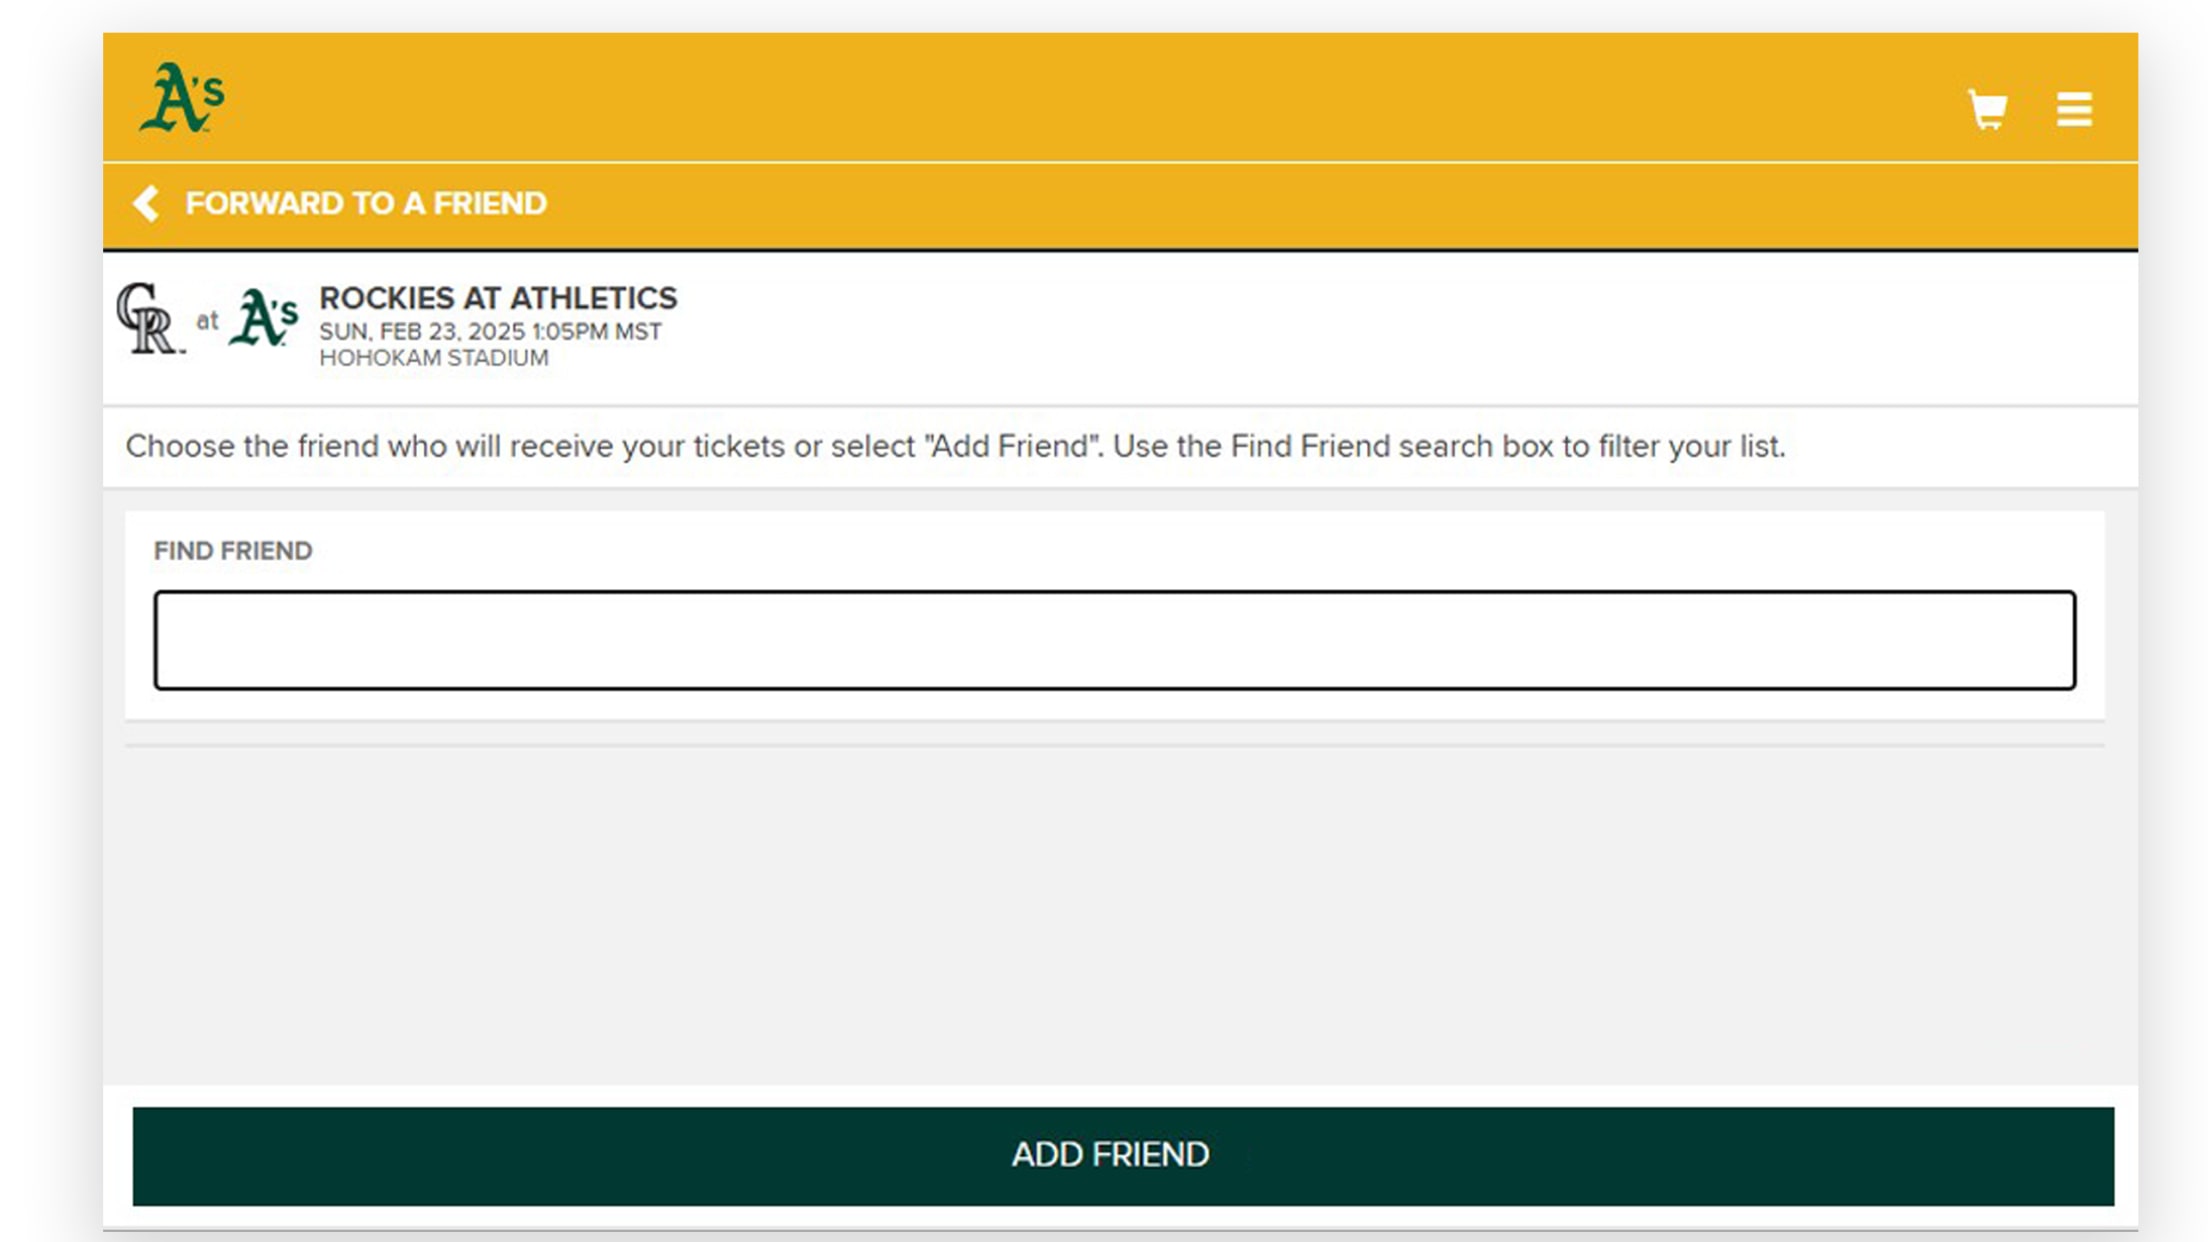Viewport: 2208px width, 1242px height.
Task: Open the hamburger menu
Action: [x=2074, y=109]
